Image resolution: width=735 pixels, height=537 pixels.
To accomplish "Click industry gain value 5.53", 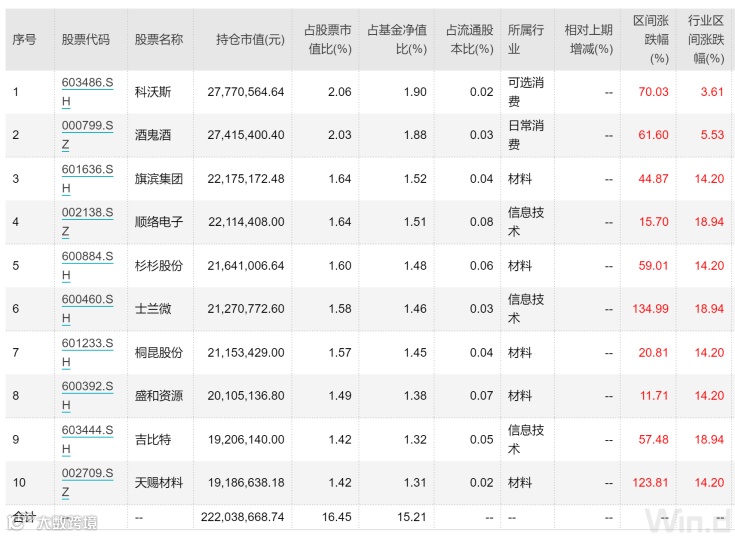I will click(712, 135).
